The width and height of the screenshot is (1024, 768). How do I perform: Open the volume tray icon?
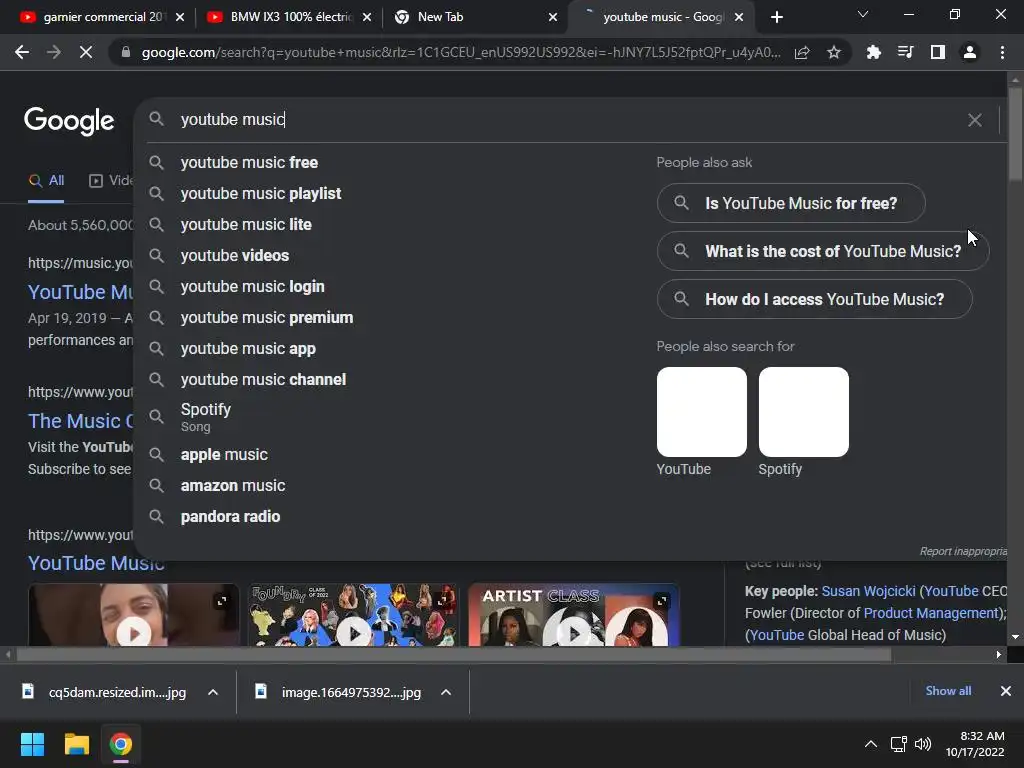(923, 744)
